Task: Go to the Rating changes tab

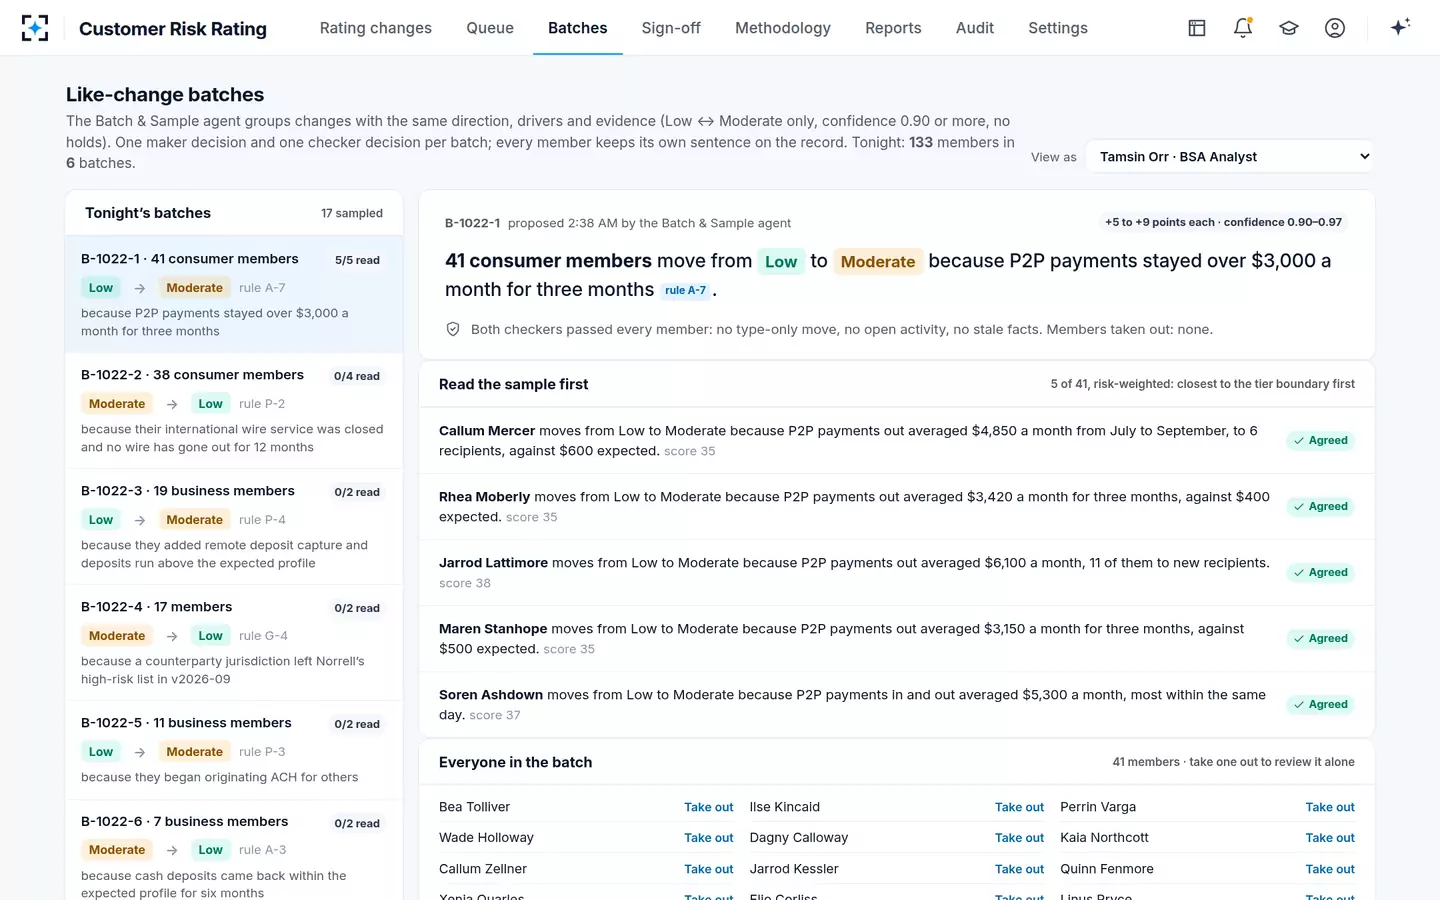Action: pos(376,28)
